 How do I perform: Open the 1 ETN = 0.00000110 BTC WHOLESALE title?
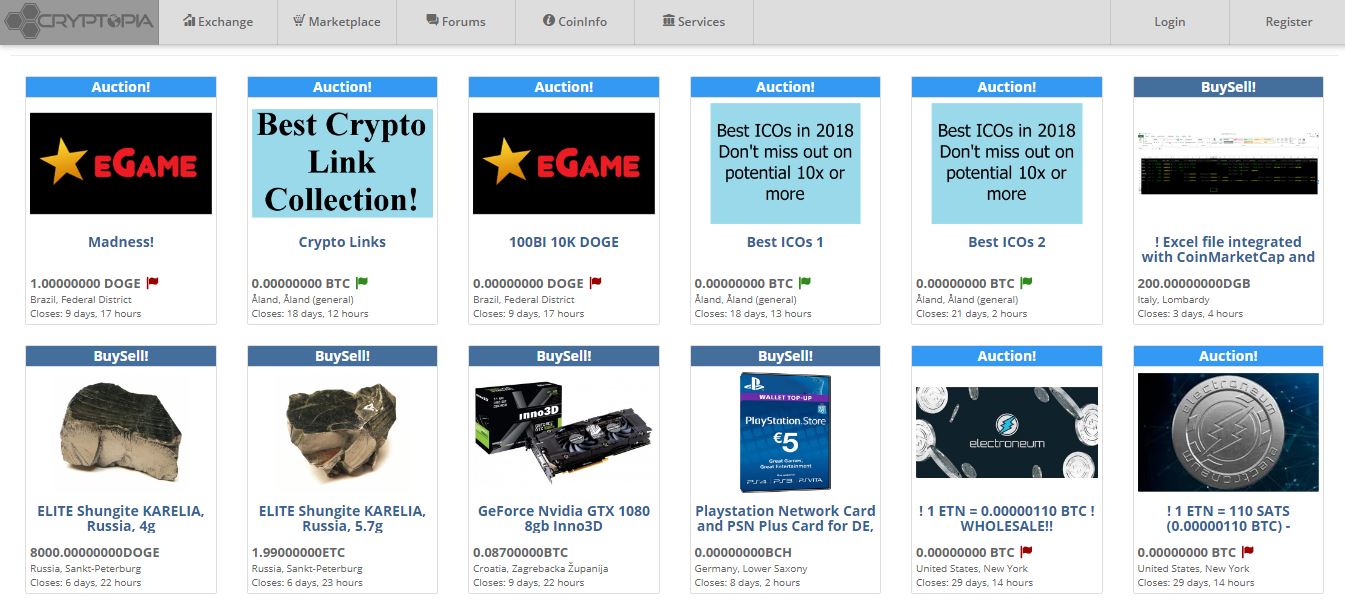point(1007,518)
